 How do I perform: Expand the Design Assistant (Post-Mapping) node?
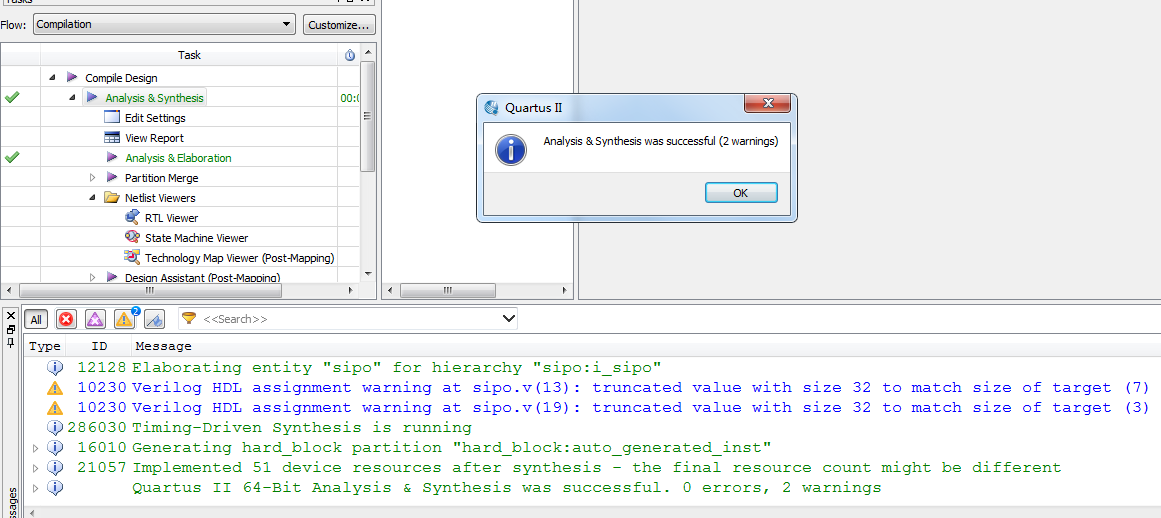point(93,277)
